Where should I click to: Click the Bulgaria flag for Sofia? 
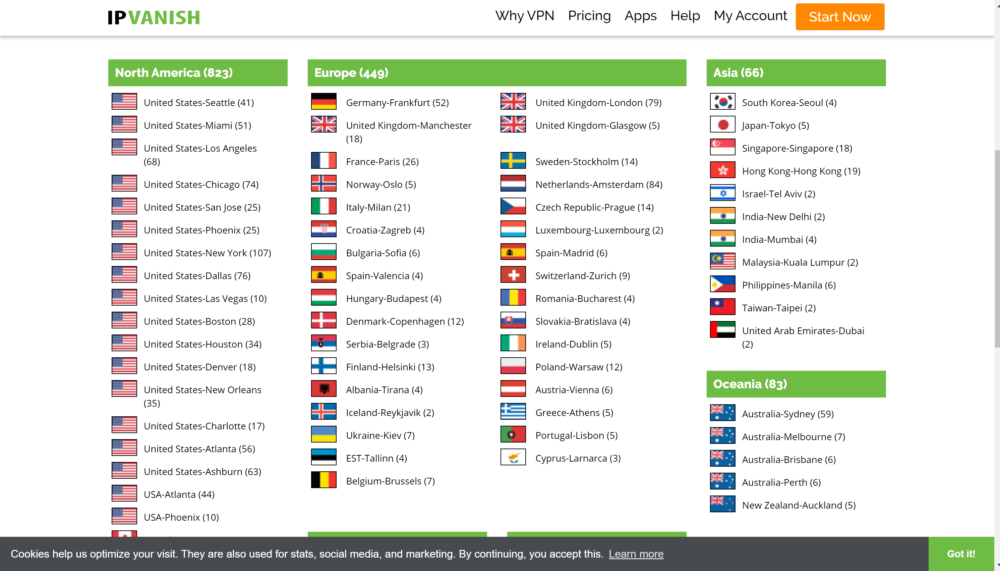(323, 252)
